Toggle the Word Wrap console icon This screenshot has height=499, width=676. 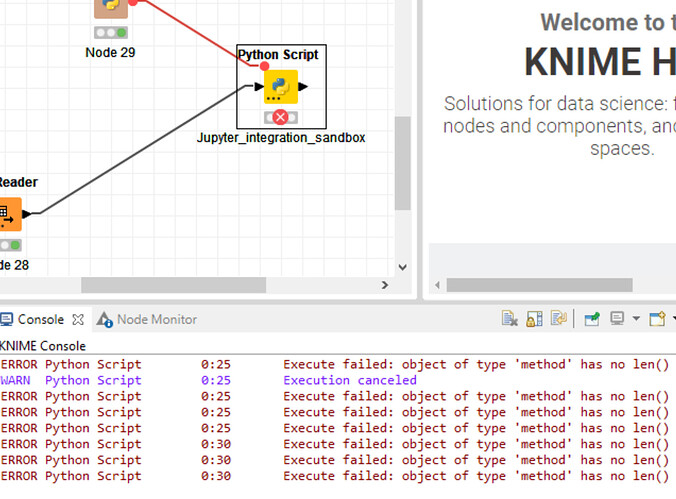pyautogui.click(x=559, y=319)
